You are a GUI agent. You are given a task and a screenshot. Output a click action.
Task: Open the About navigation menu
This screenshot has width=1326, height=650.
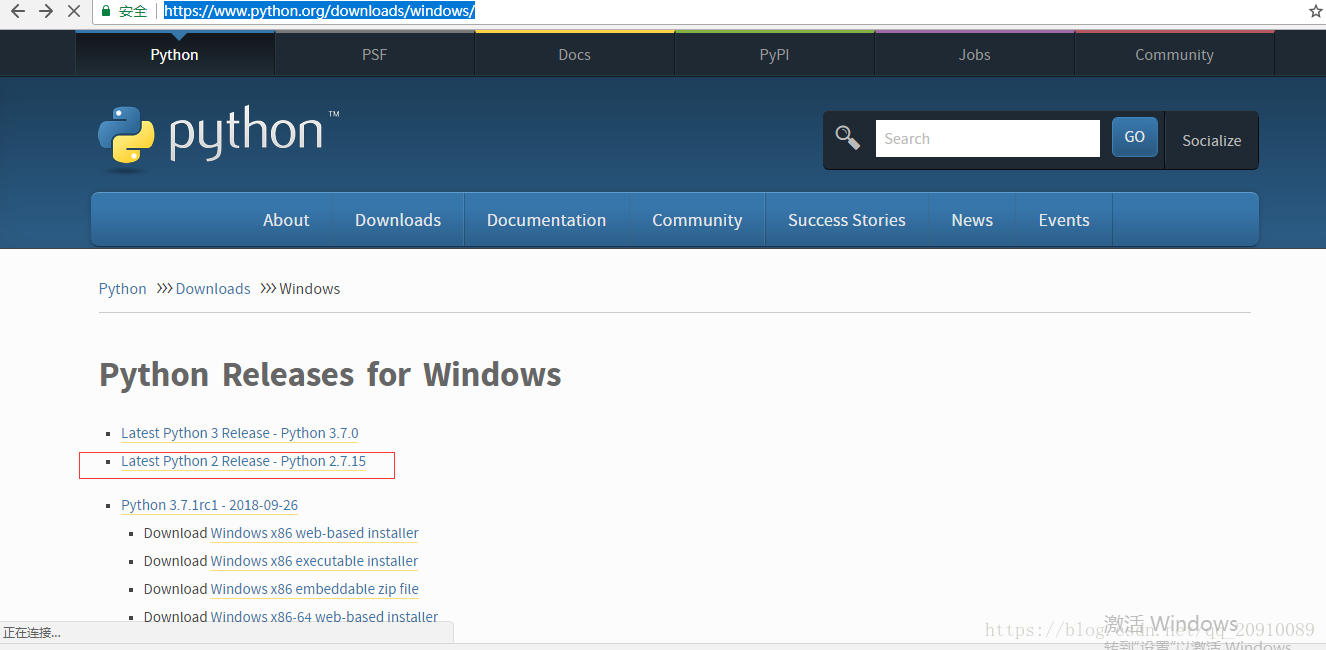coord(286,220)
